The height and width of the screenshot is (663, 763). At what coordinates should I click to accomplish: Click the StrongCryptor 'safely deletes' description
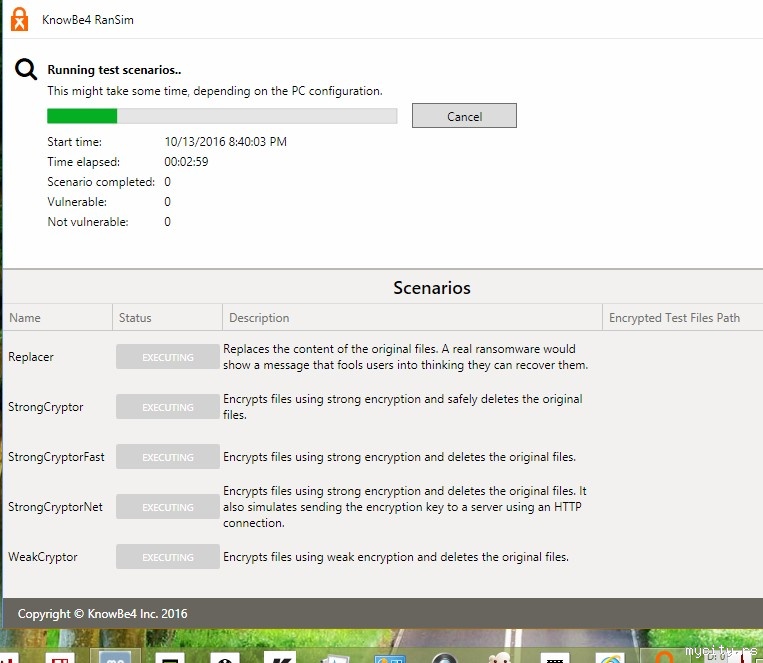[403, 407]
